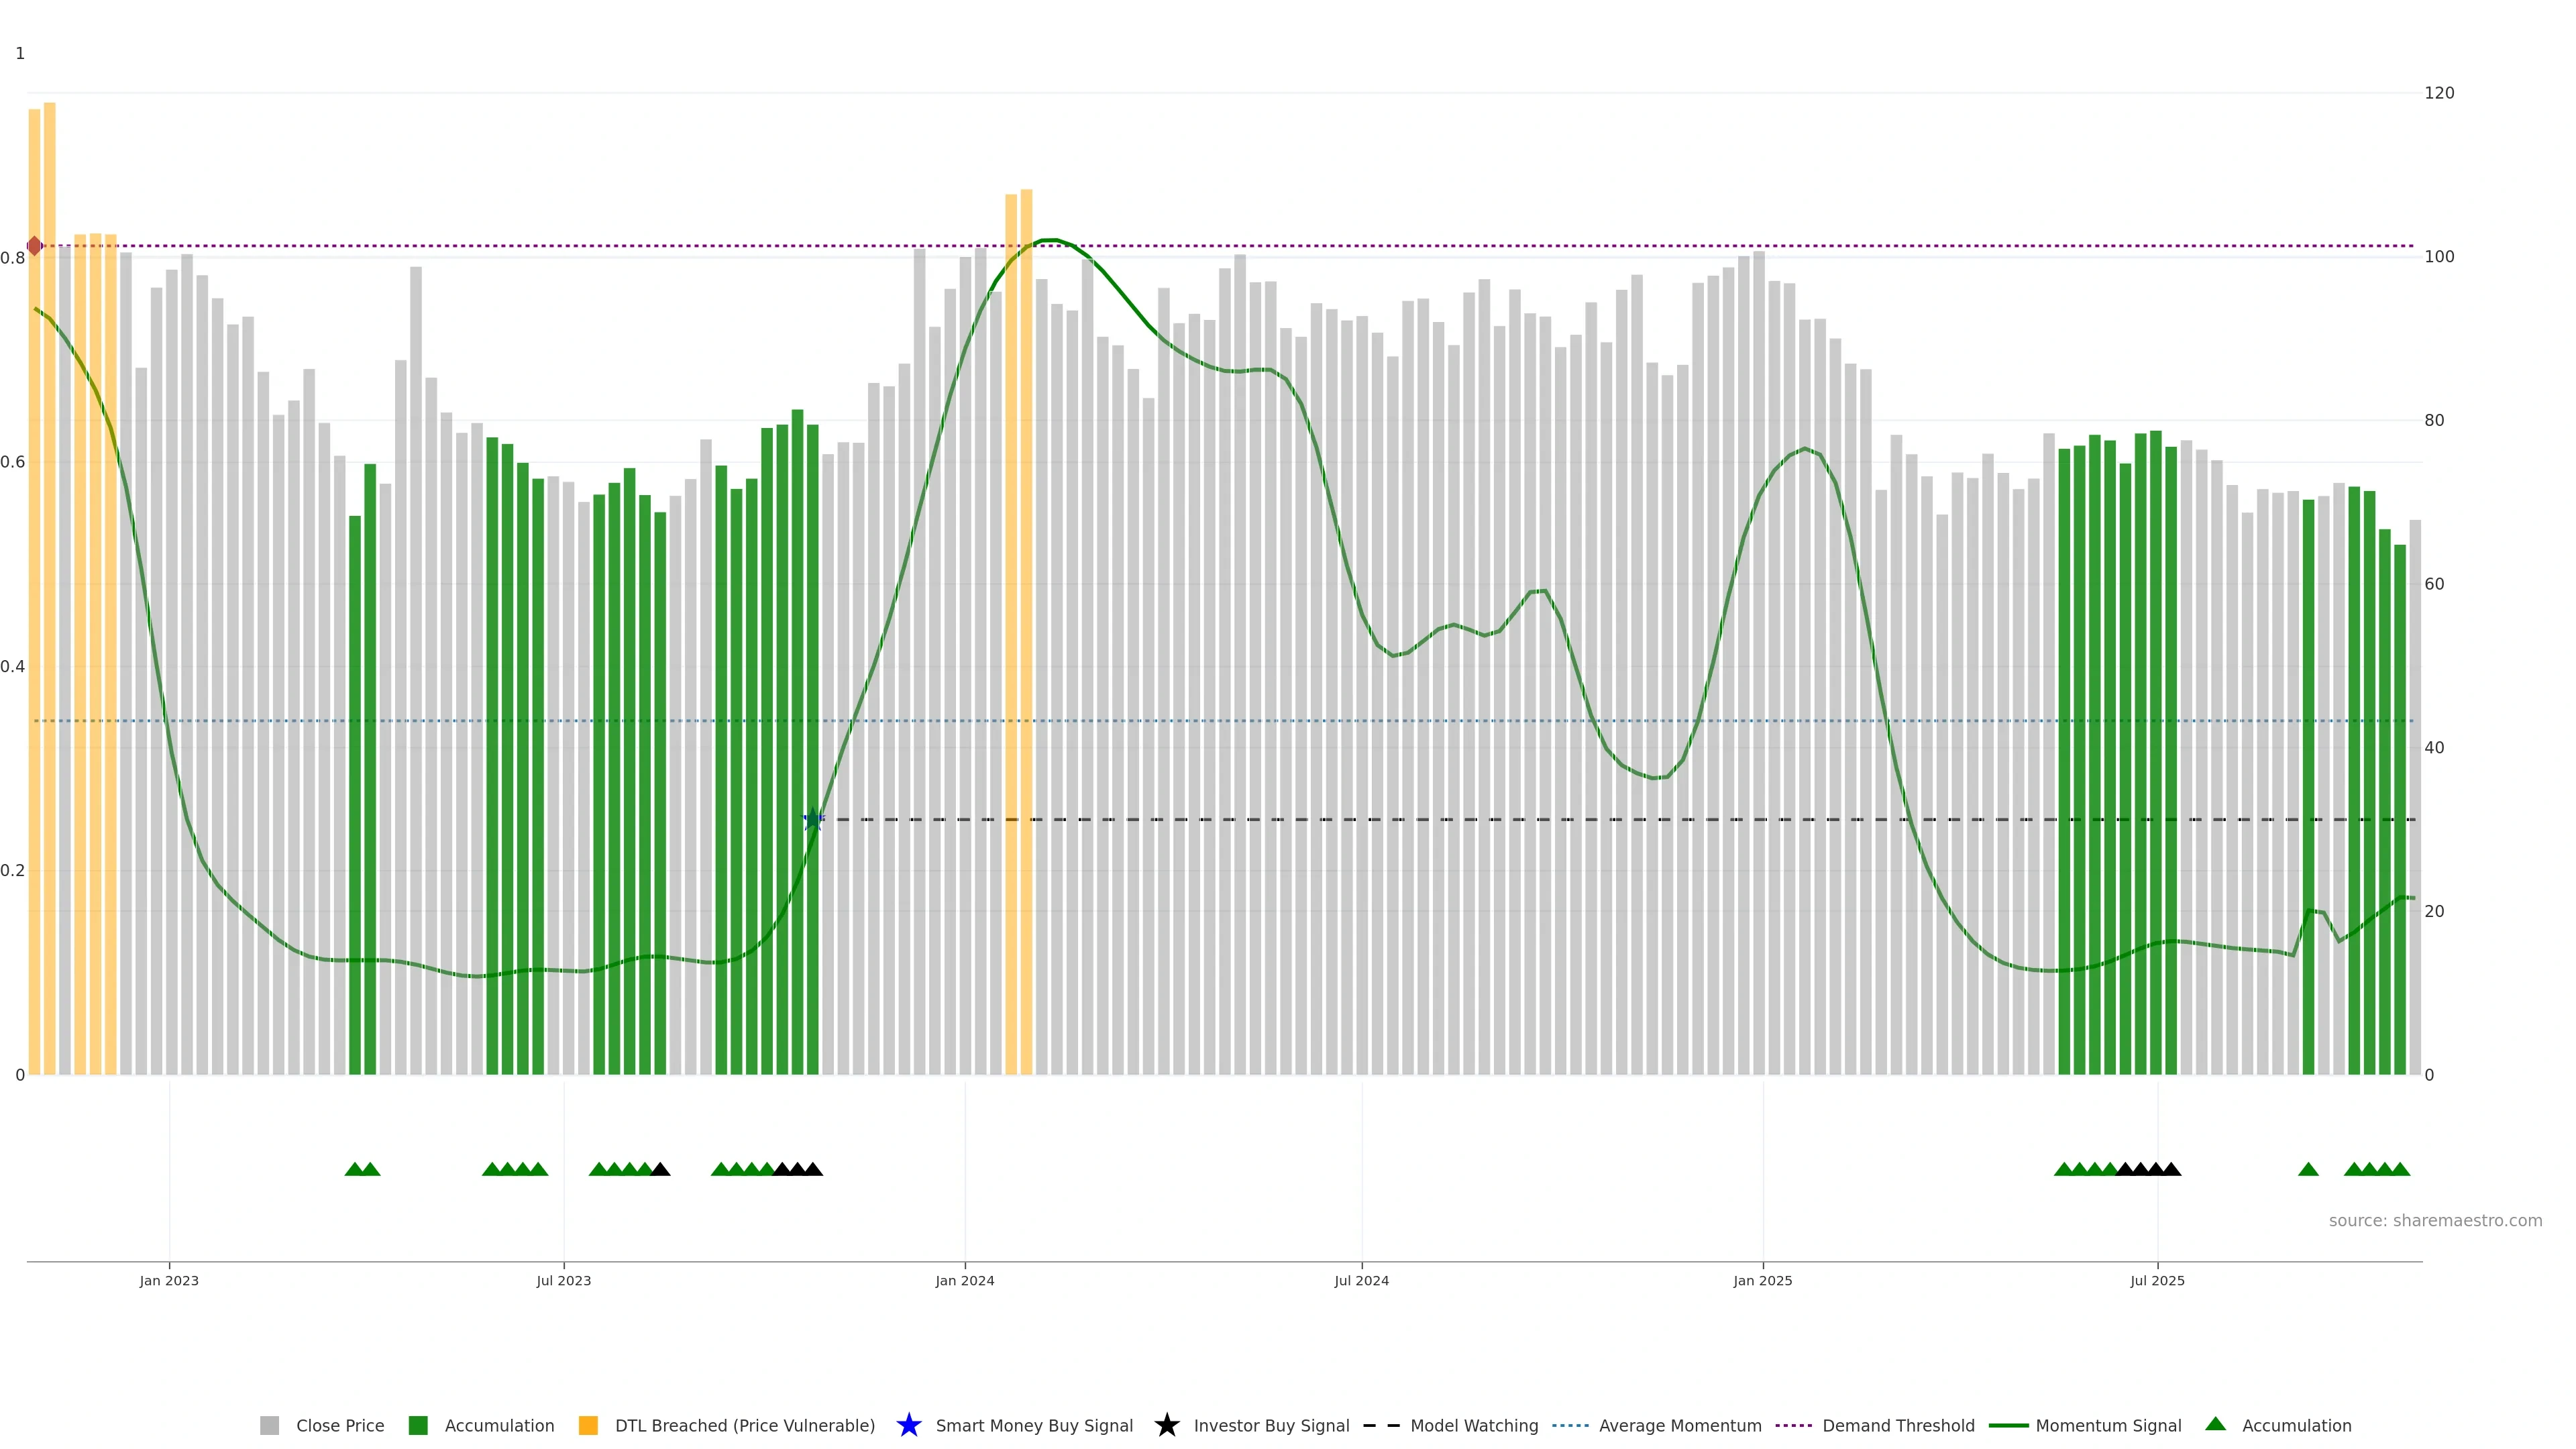Click the Jan 2023 x-axis tick label
Screen dimensions: 2576x1449
click(x=169, y=1280)
